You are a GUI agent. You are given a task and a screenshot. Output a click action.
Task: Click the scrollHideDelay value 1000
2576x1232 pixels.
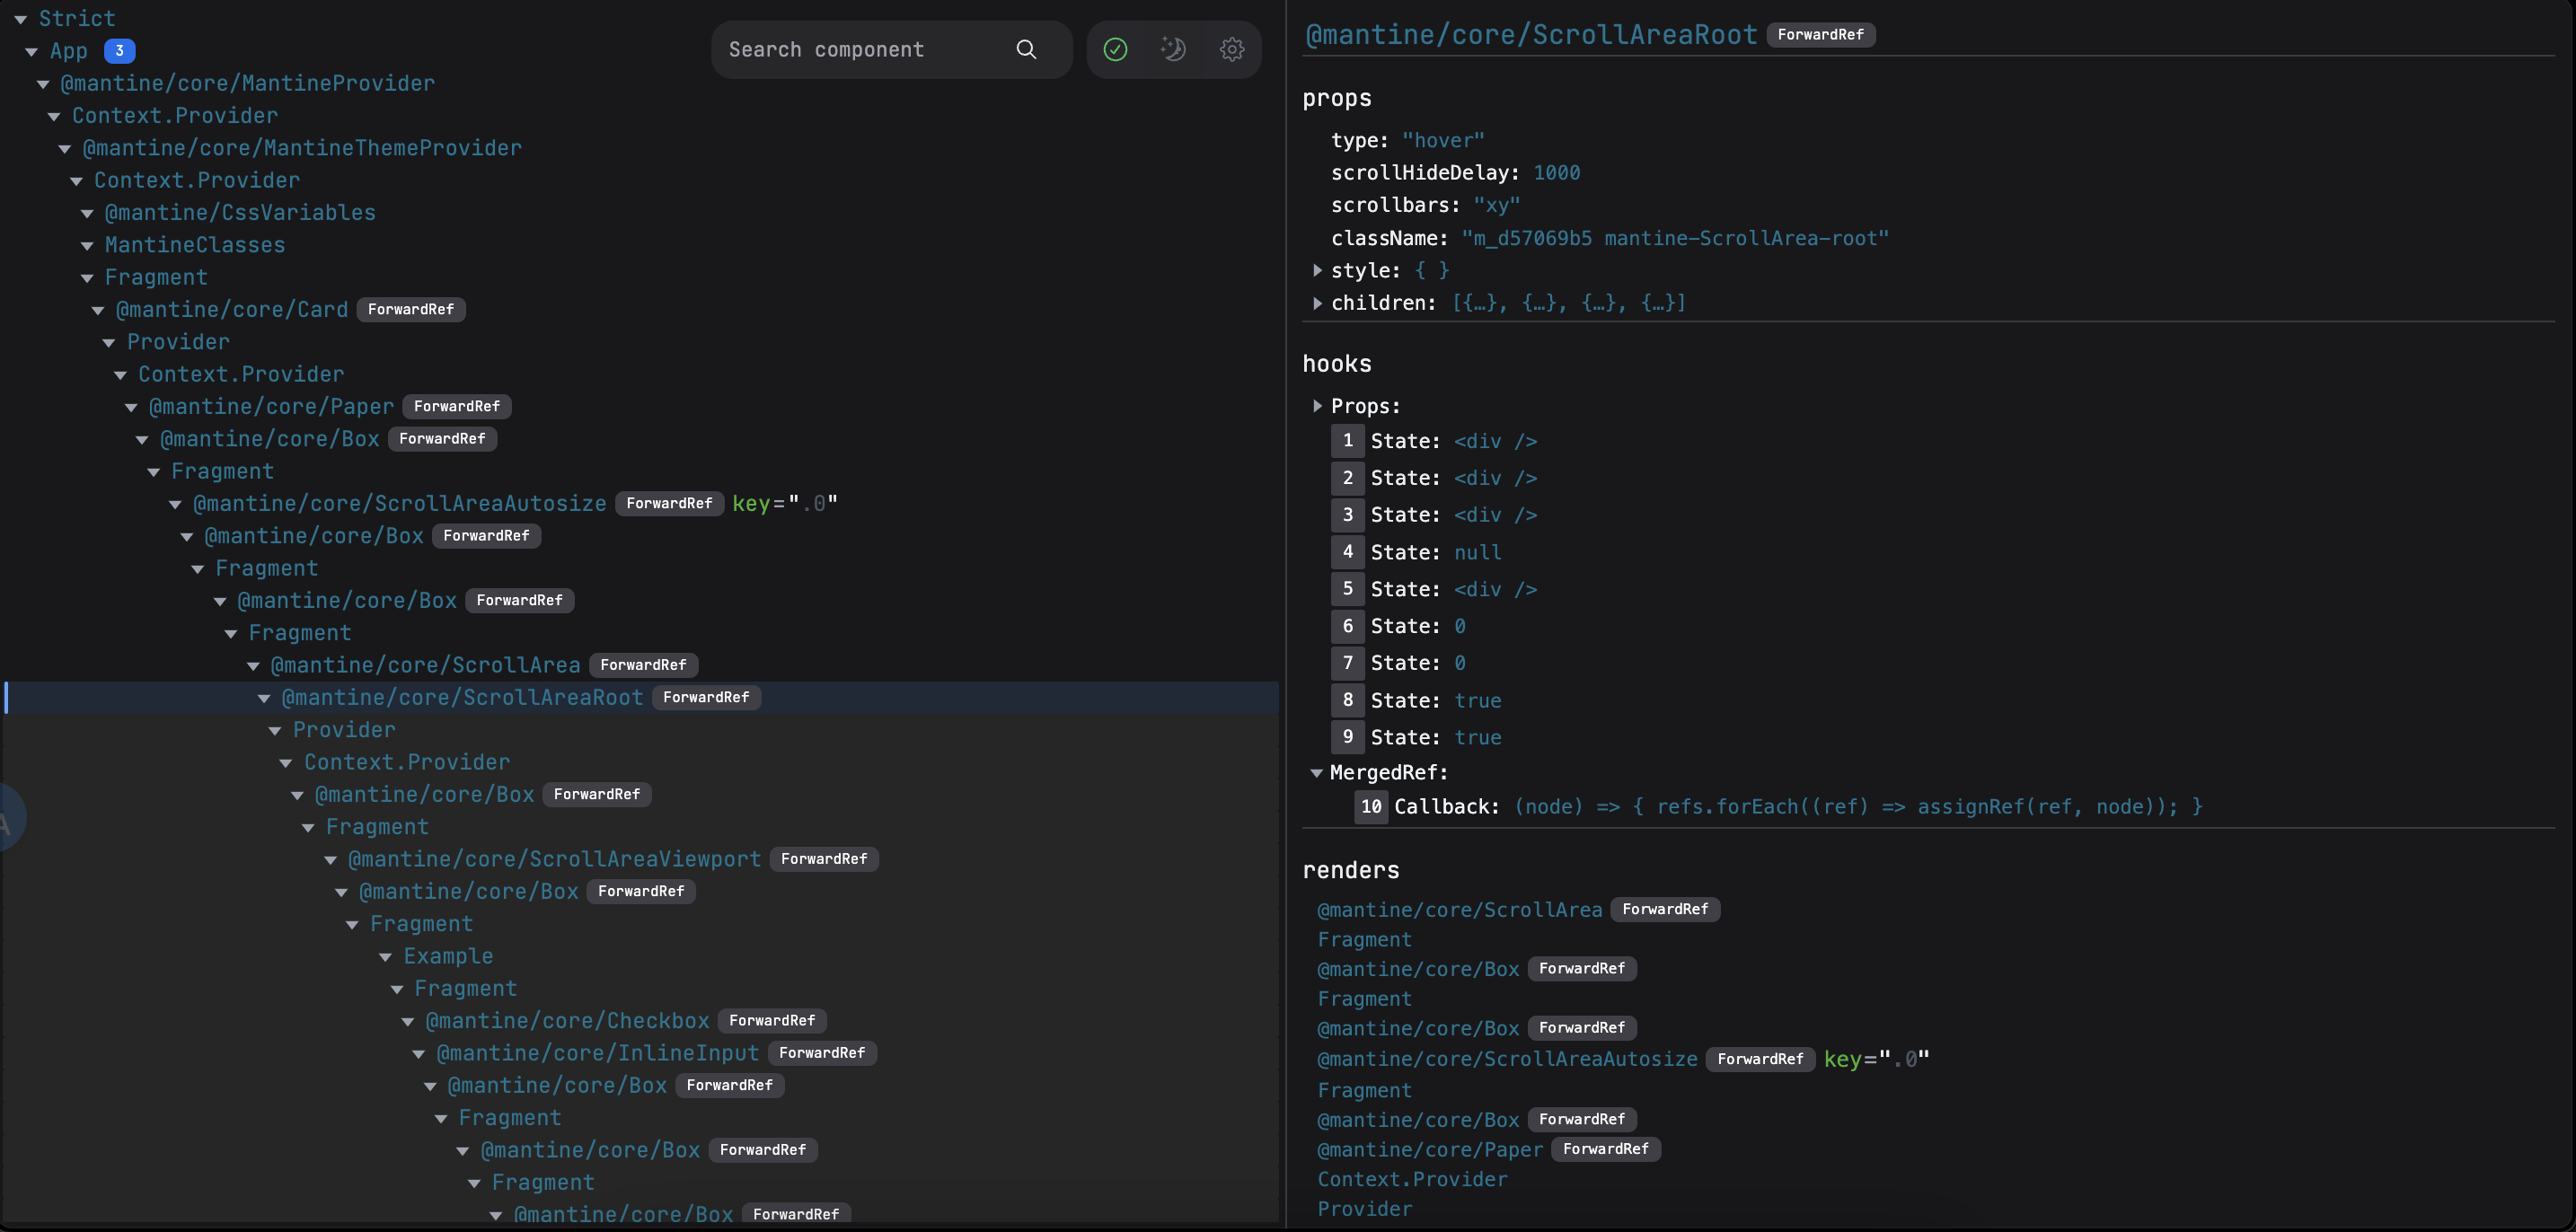1556,173
